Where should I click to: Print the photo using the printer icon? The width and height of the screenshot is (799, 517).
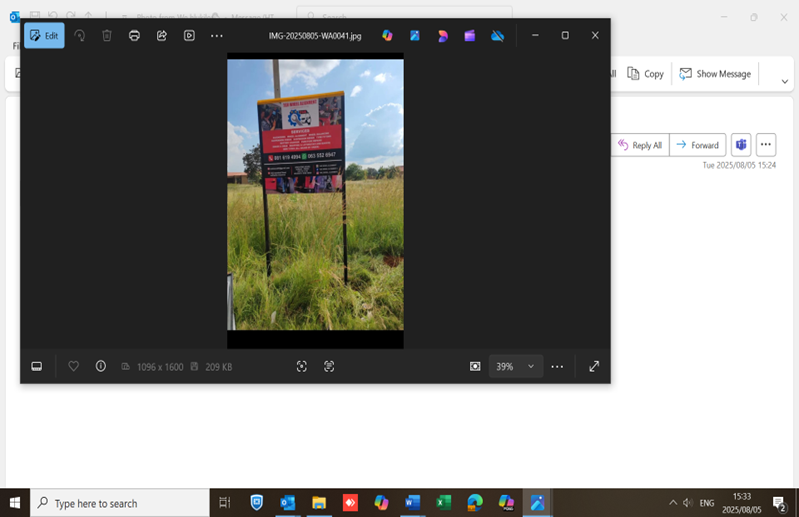coord(134,36)
